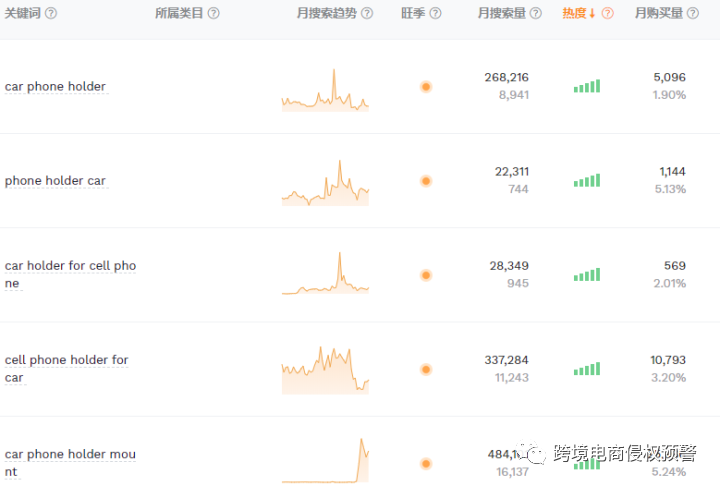Select purchase rate 5.13%

coord(670,189)
